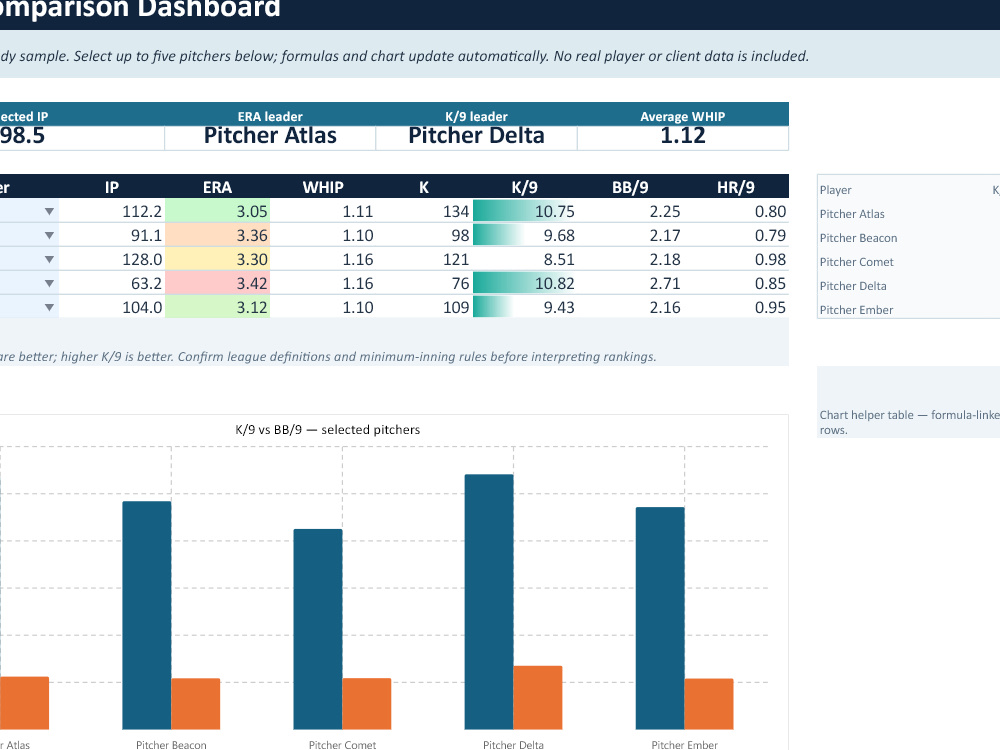This screenshot has width=1000, height=750.
Task: Click the K/9 cell showing 10.75
Action: pyautogui.click(x=525, y=211)
